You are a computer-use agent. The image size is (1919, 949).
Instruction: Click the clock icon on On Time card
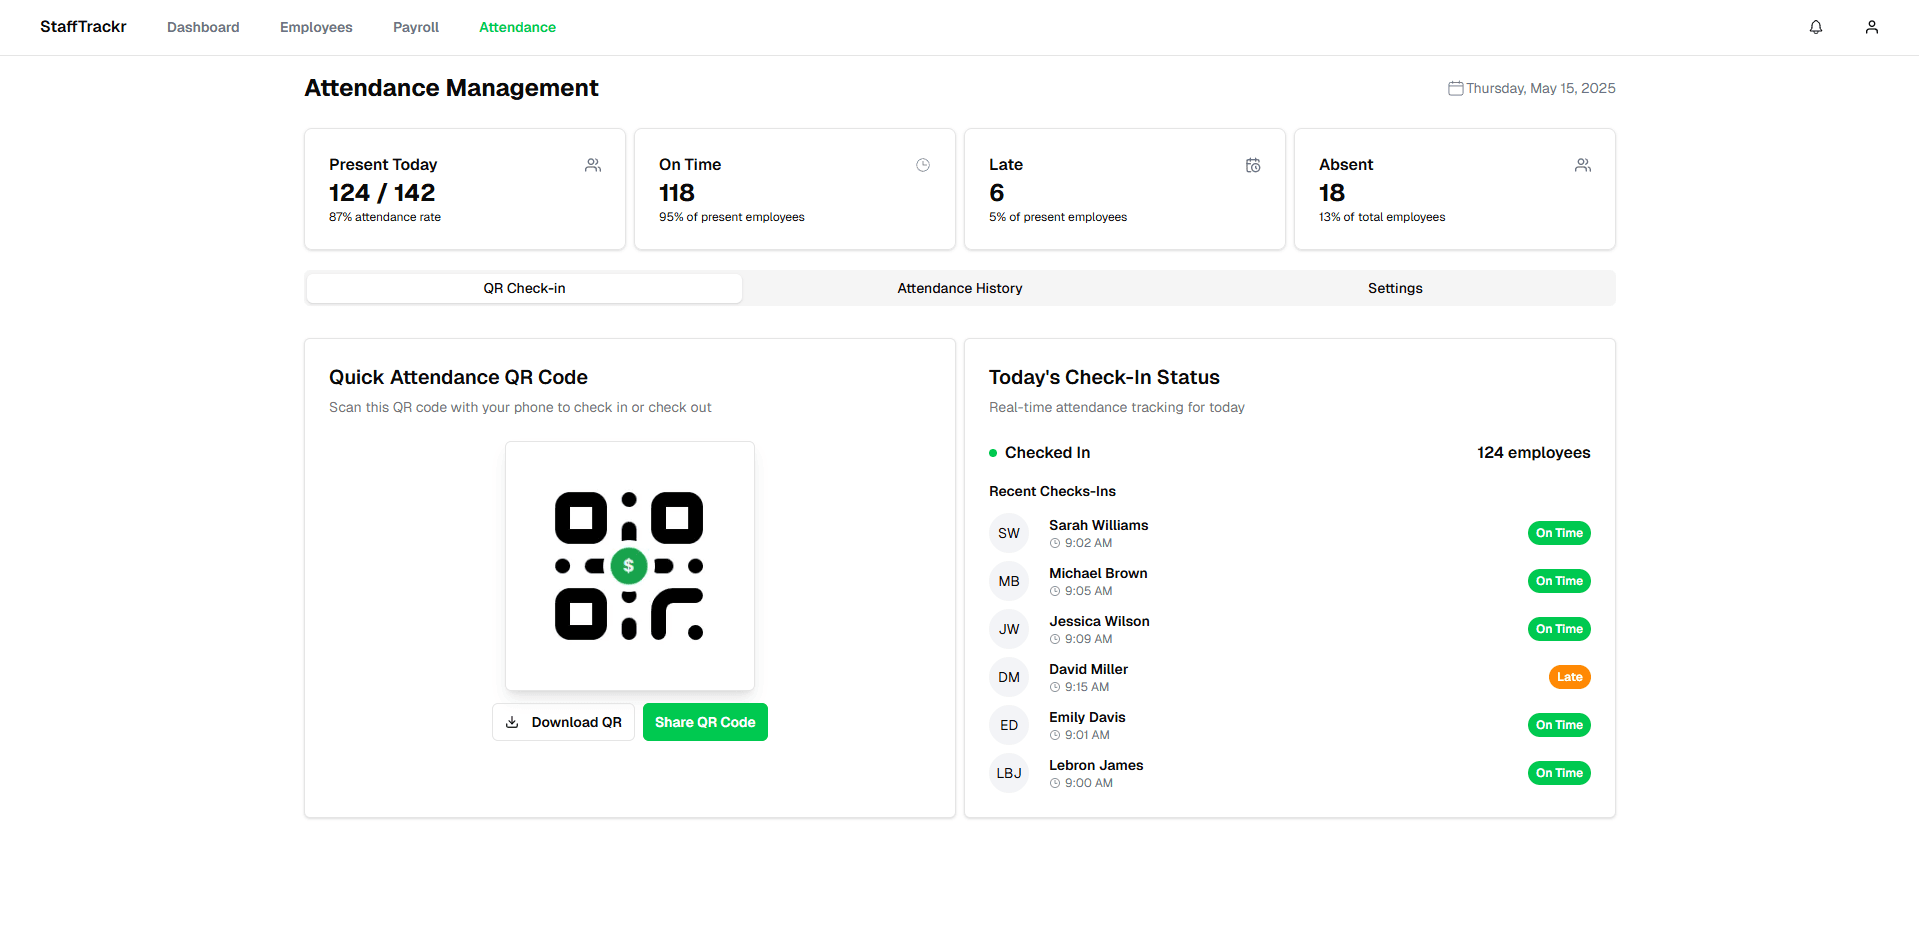click(x=923, y=165)
